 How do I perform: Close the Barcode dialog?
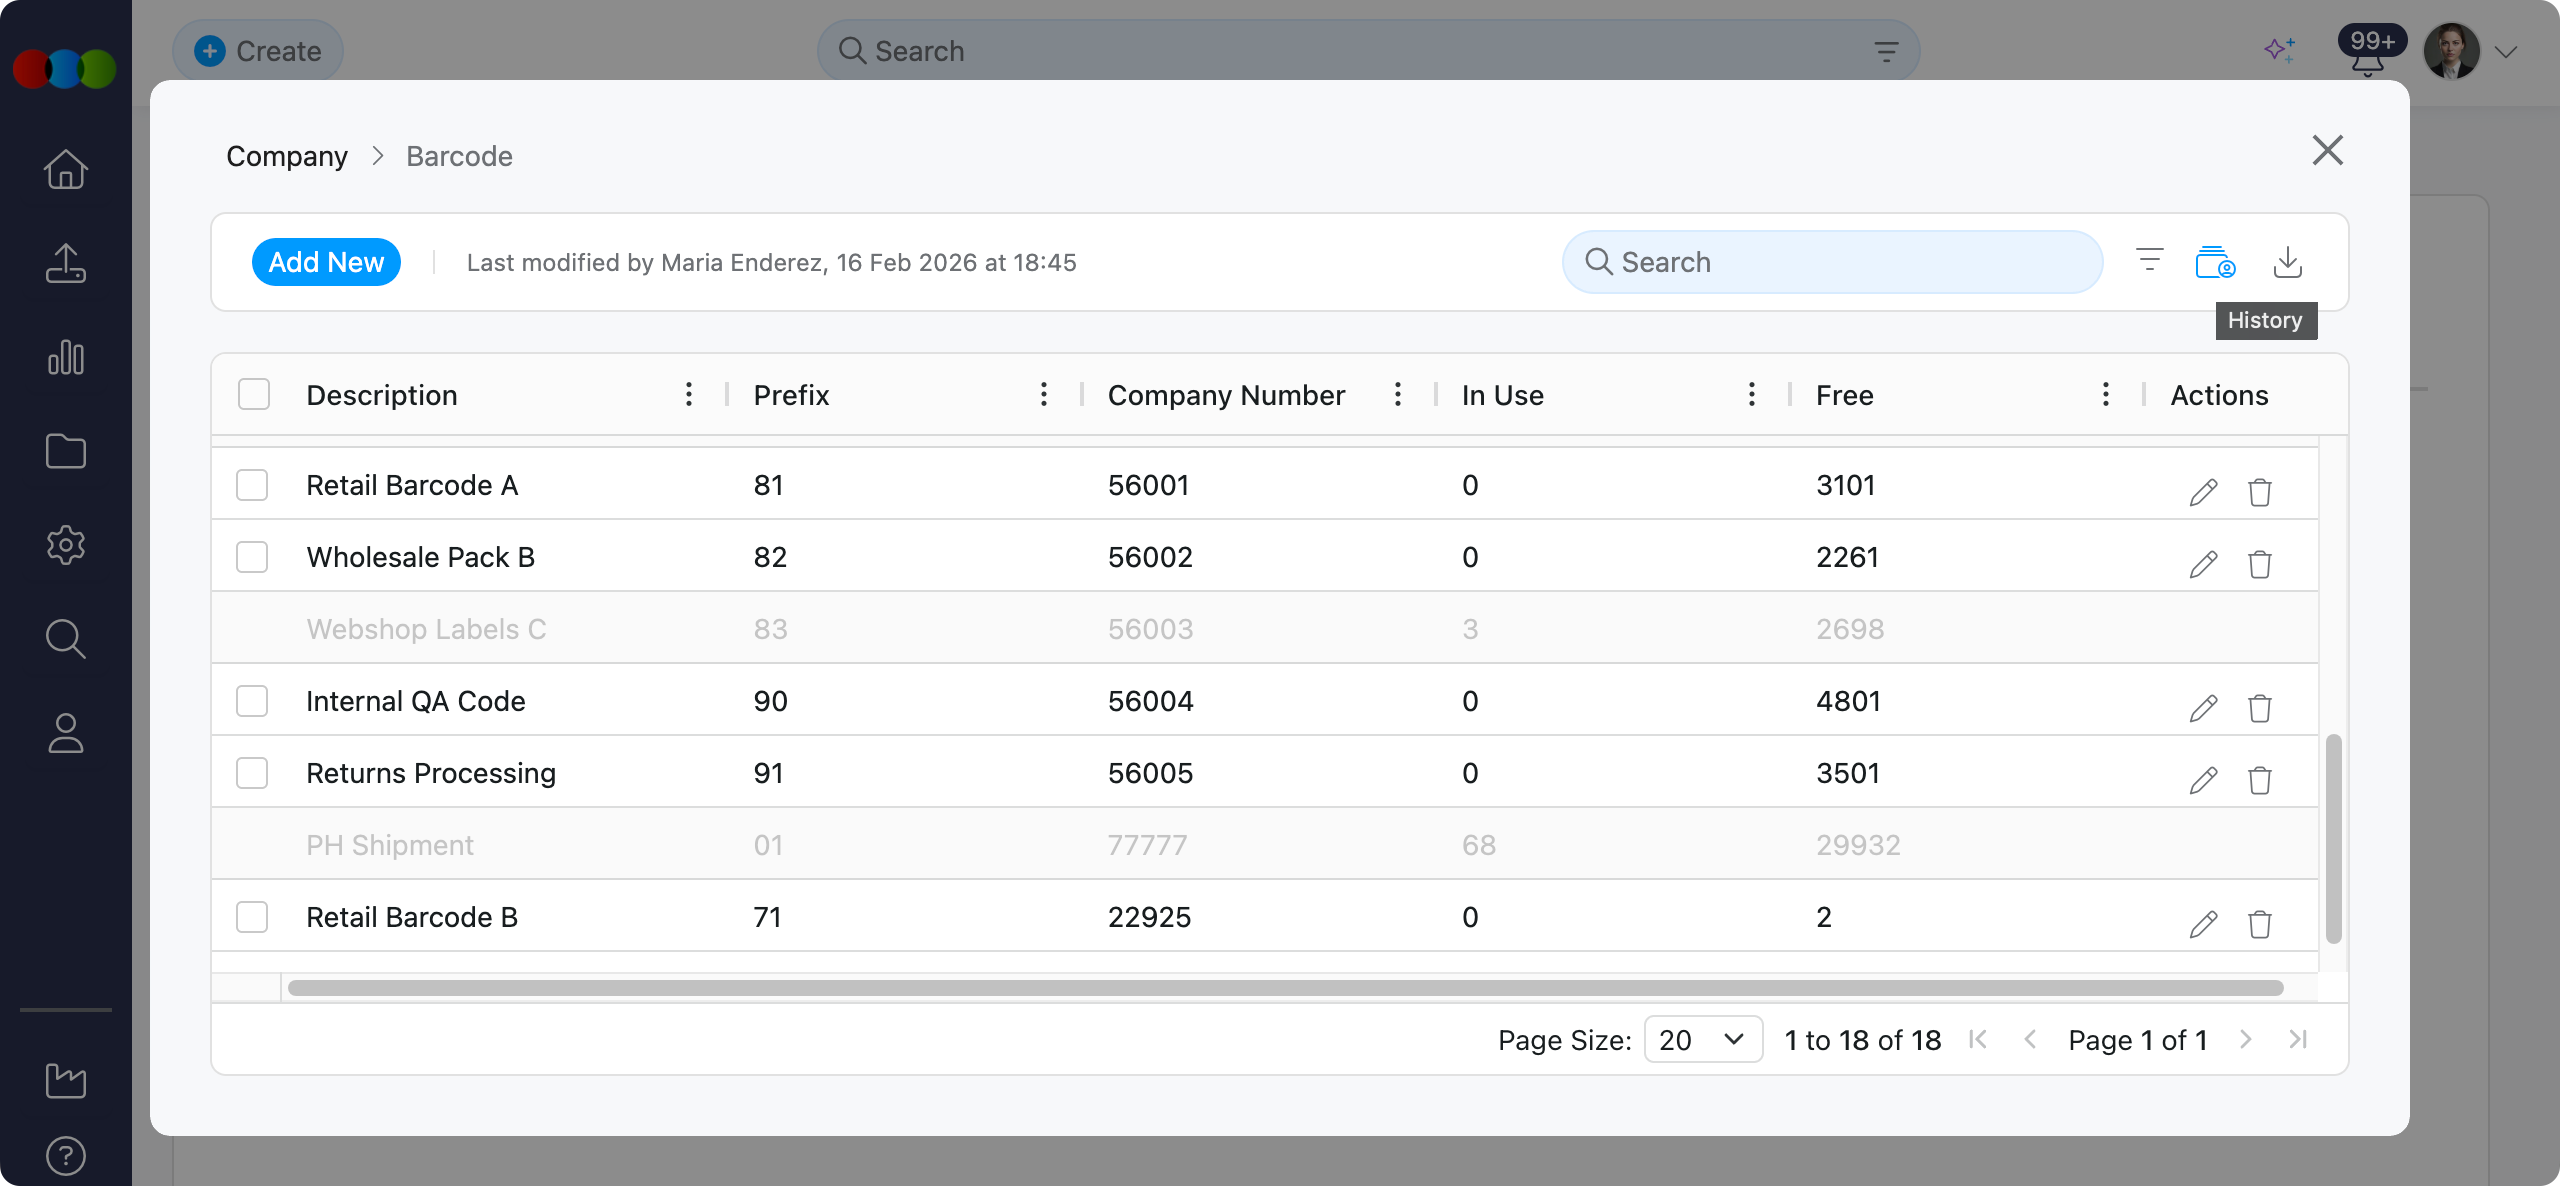pyautogui.click(x=2327, y=151)
